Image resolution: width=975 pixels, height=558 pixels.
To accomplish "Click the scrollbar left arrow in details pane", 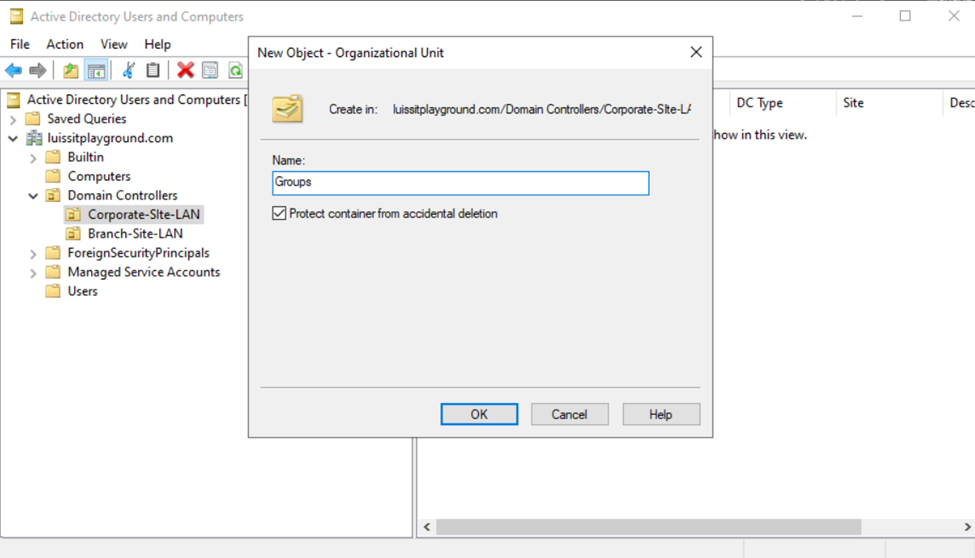I will 427,527.
